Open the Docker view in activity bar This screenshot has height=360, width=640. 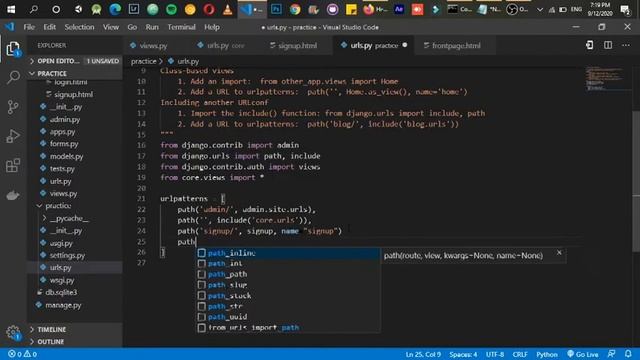13,195
